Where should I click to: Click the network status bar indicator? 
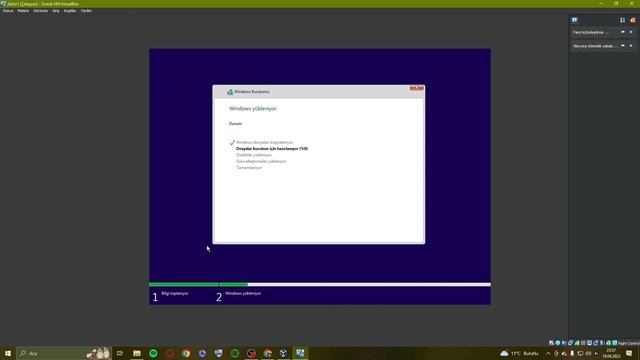(570, 343)
